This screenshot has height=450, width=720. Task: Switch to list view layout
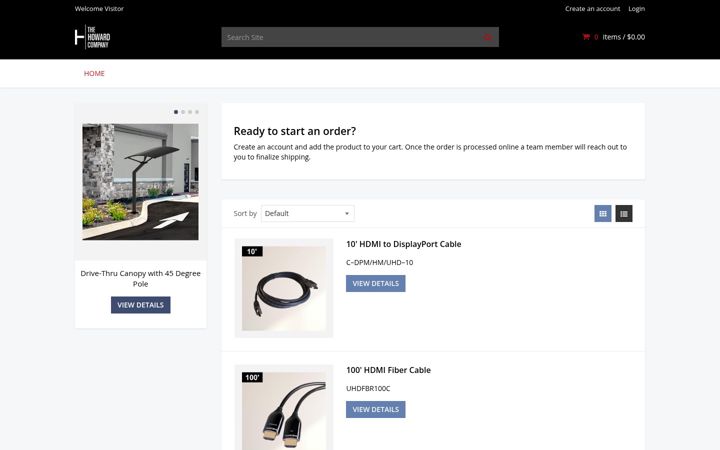click(624, 214)
